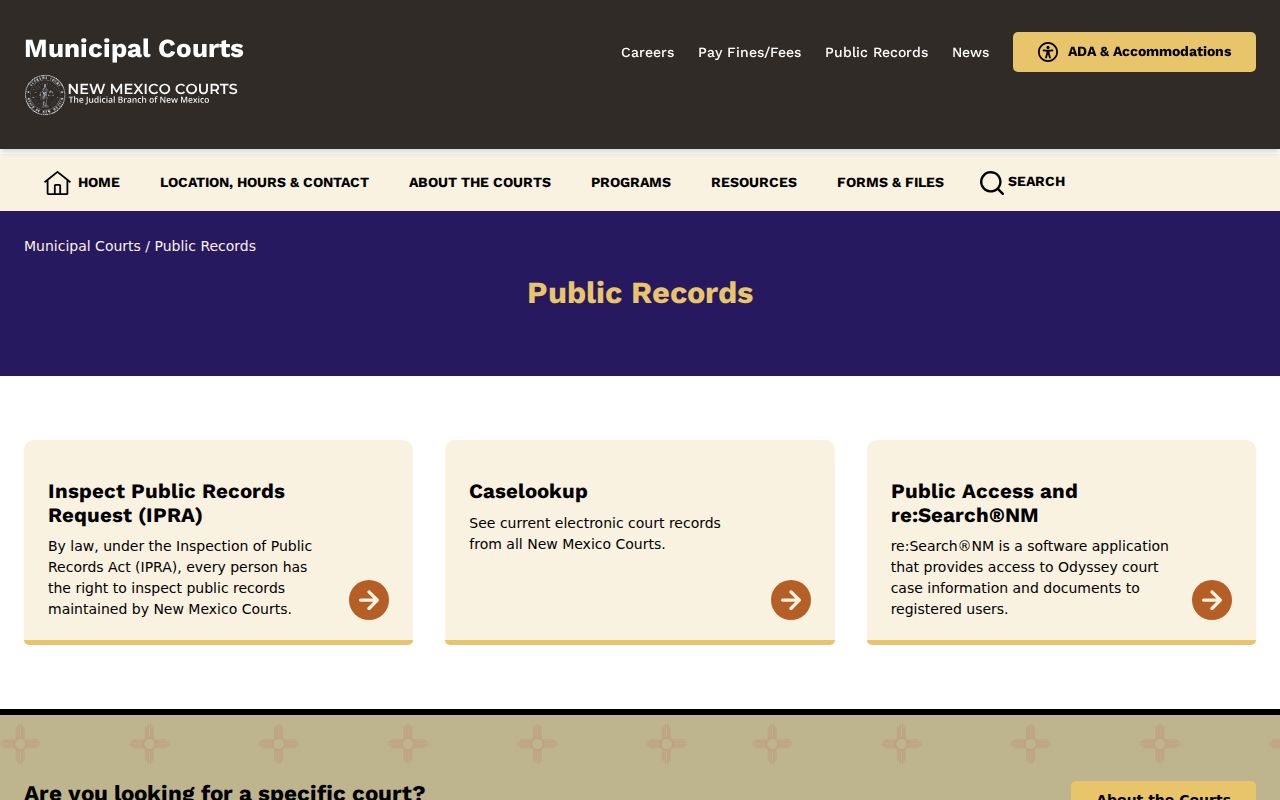Click the re:Search®NM card arrow icon
This screenshot has width=1280, height=800.
(1212, 600)
